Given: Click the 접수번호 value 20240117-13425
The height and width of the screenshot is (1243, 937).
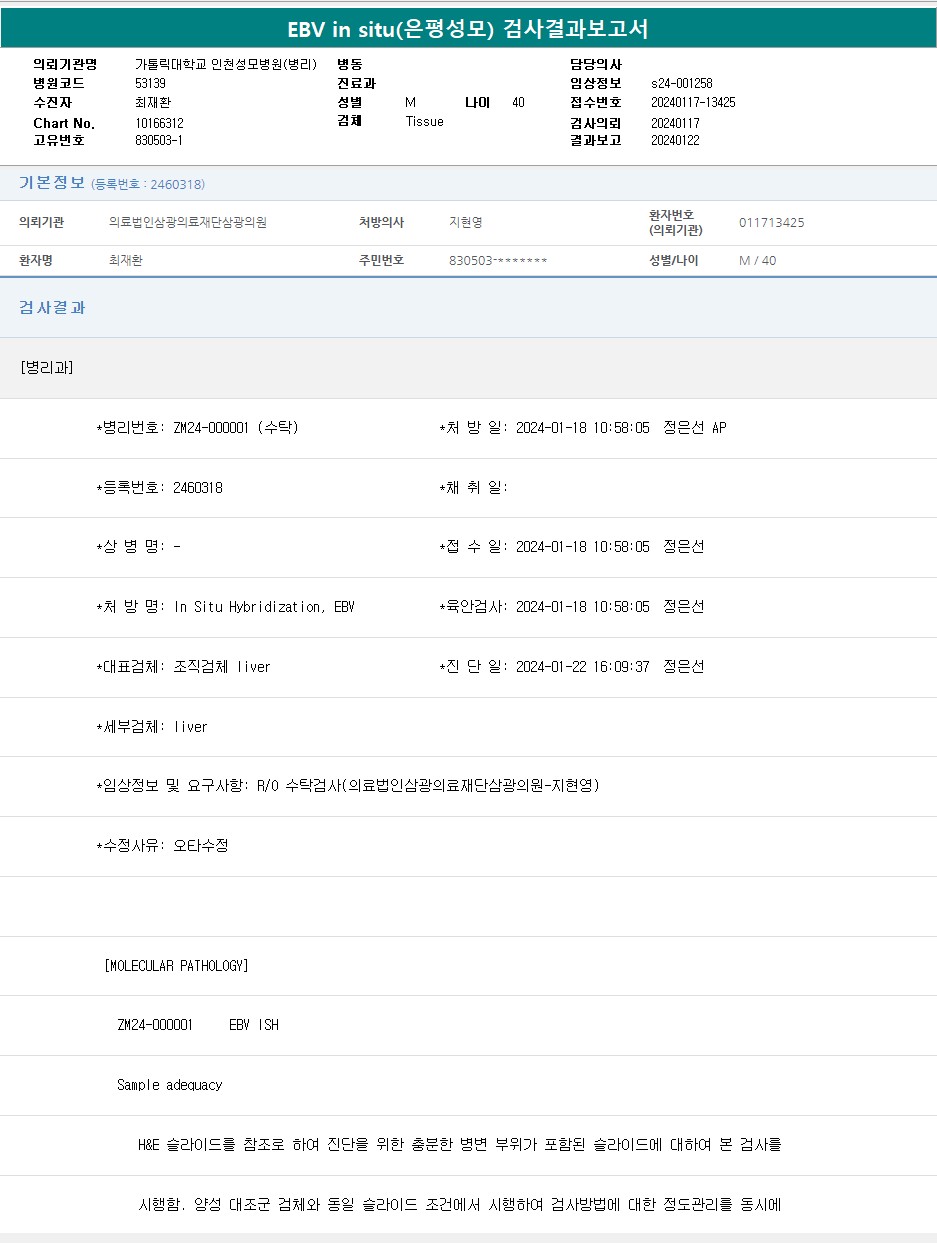Looking at the screenshot, I should tap(693, 102).
